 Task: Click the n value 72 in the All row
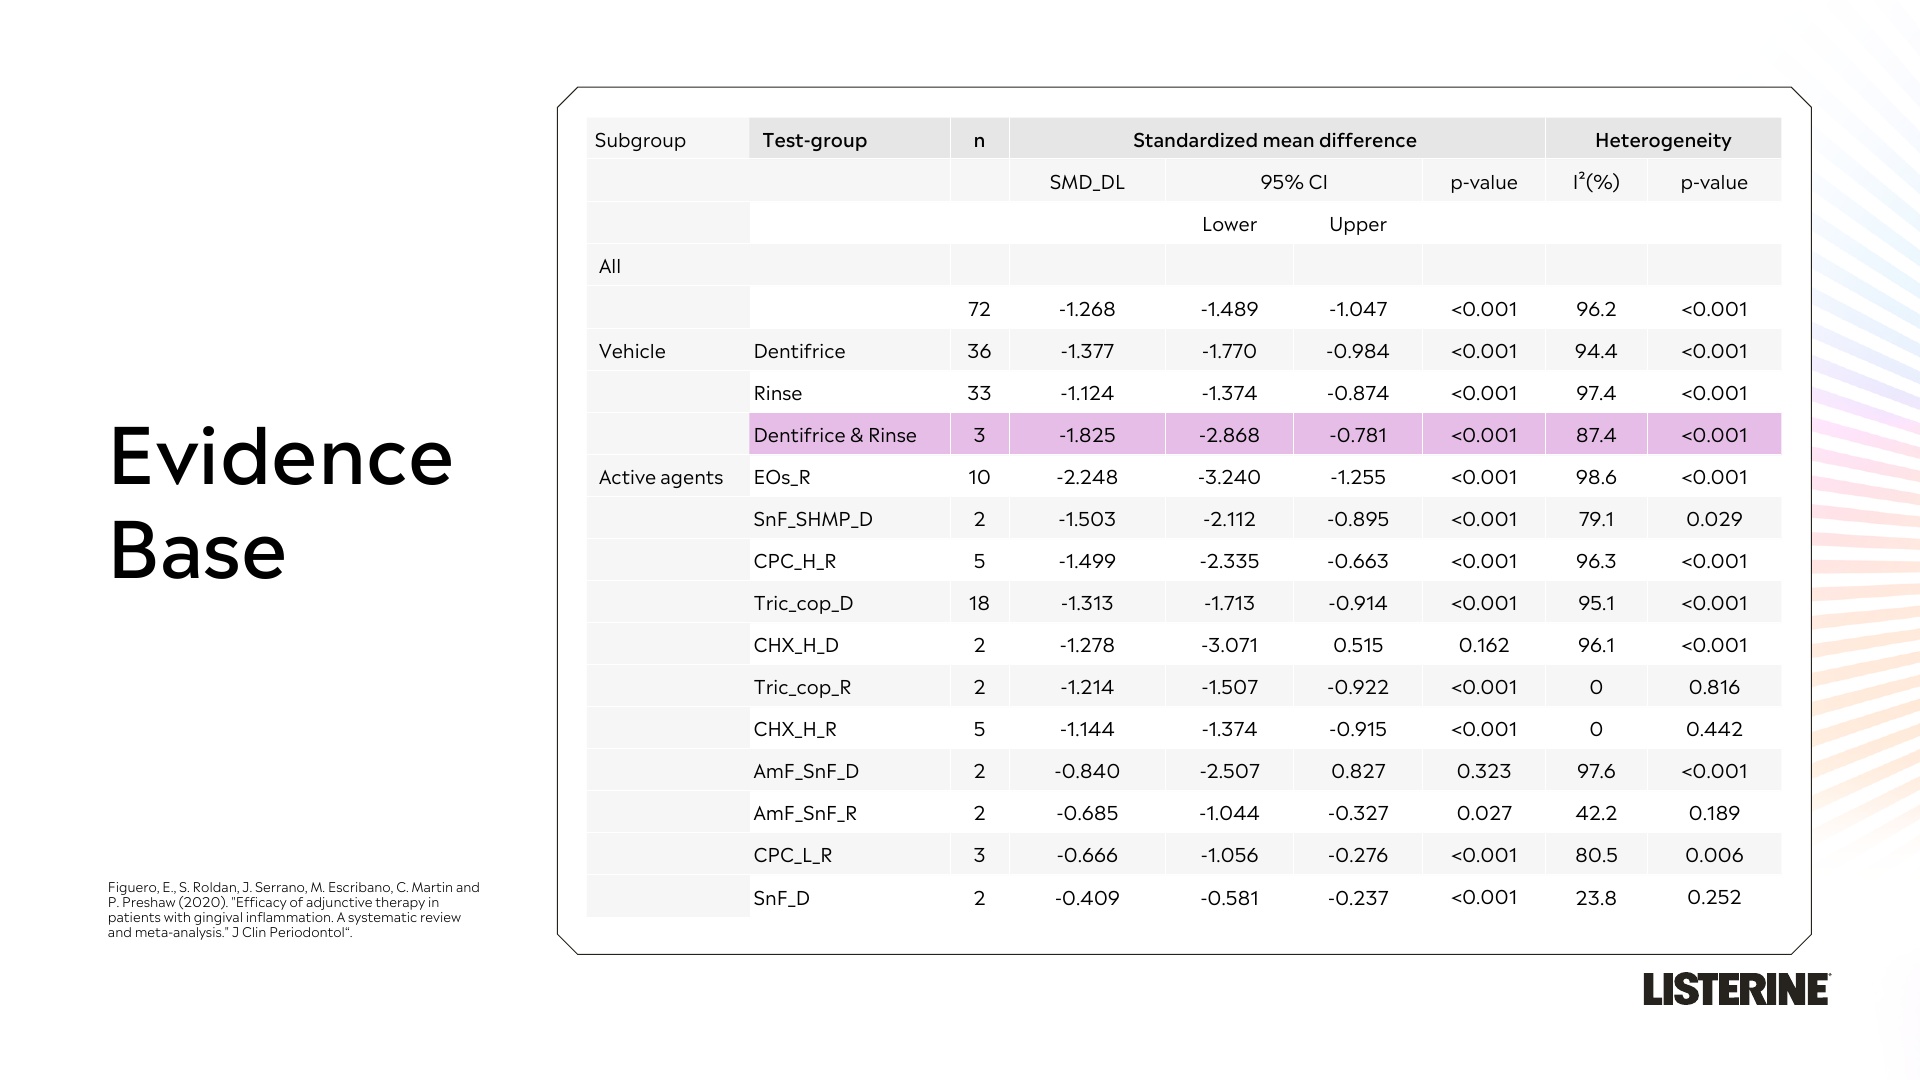click(979, 309)
